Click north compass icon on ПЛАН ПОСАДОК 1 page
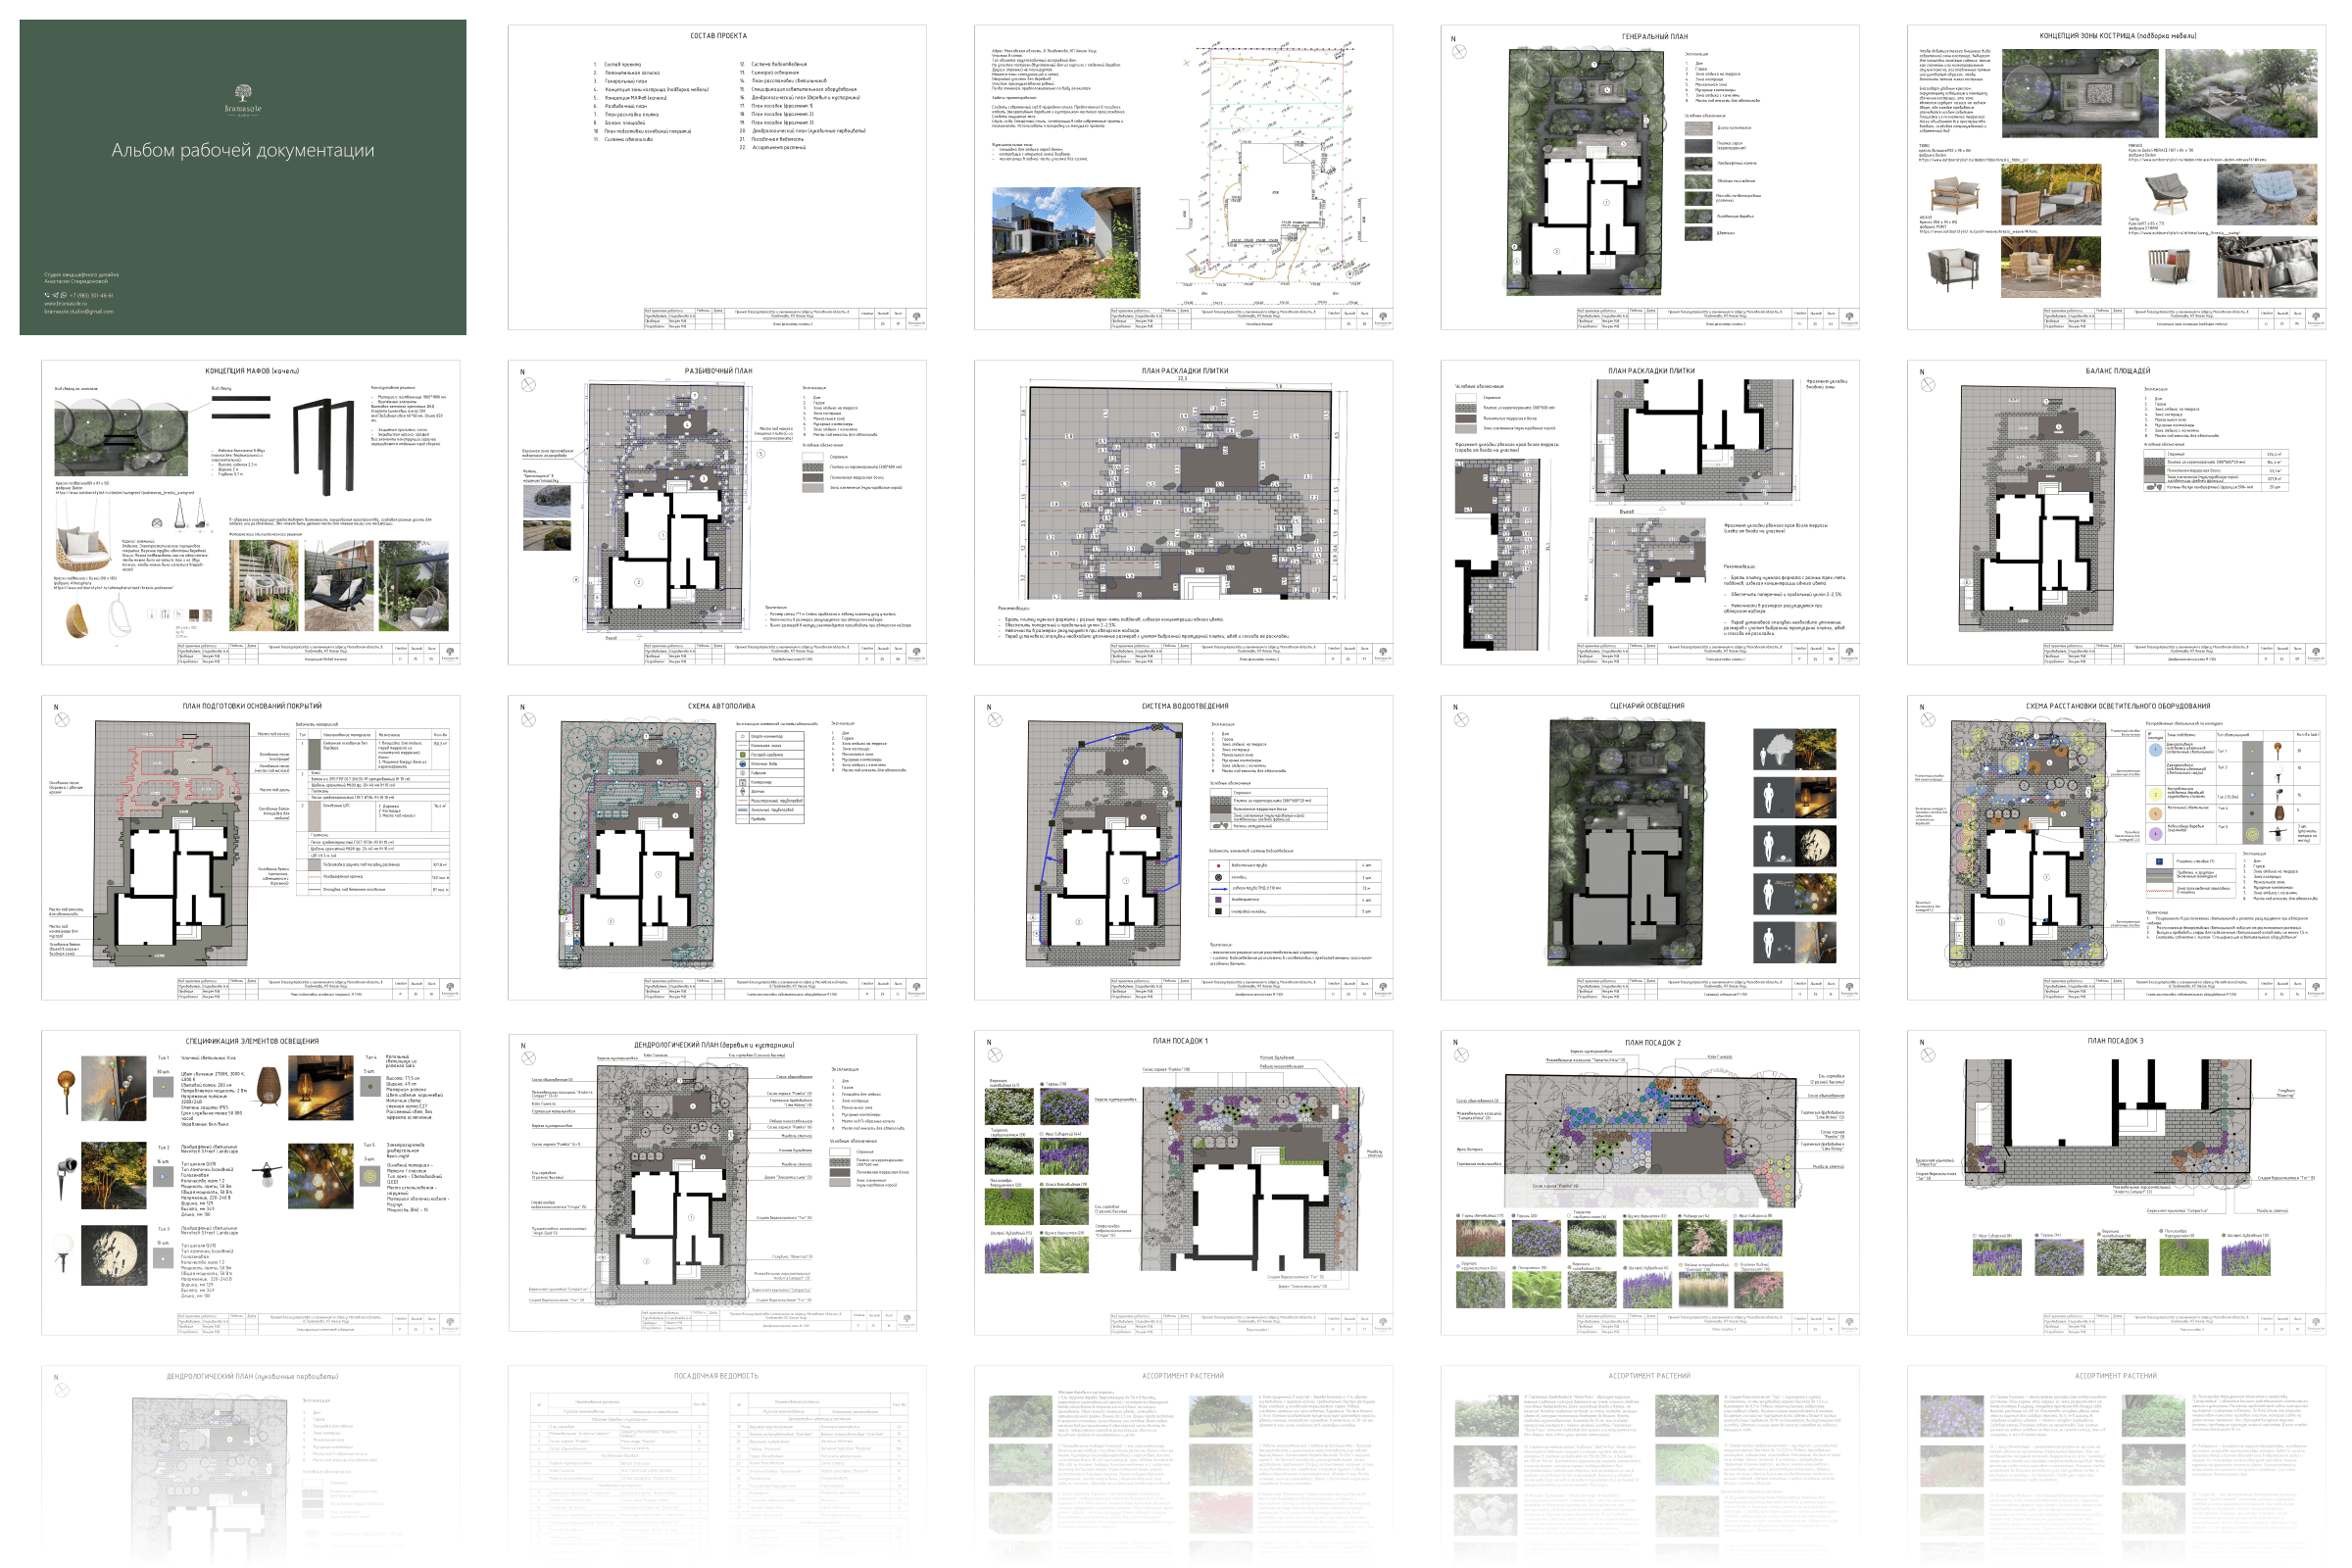The image size is (2352, 1568). tap(995, 1055)
